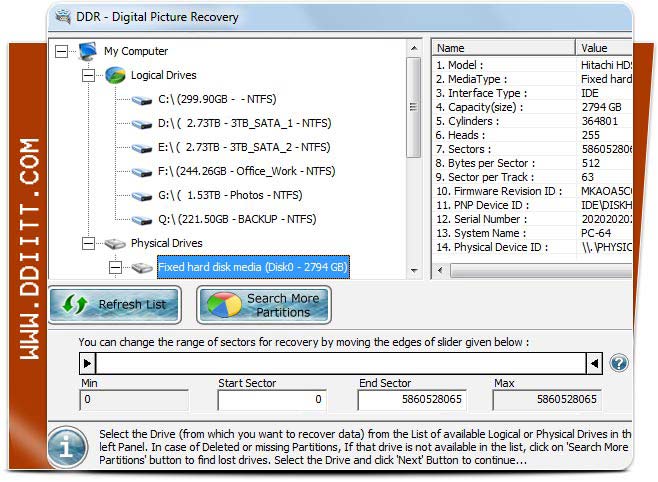658x482 pixels.
Task: Click the Name column header
Action: point(504,48)
